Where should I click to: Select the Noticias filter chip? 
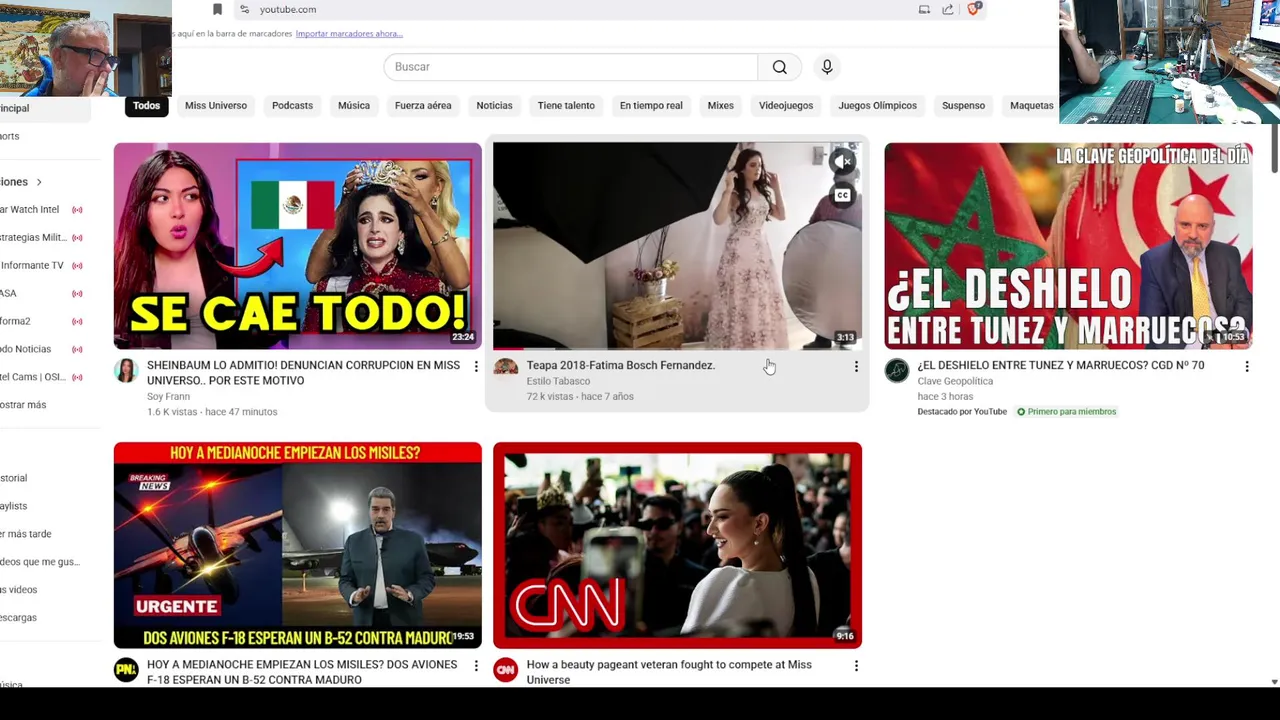(x=494, y=105)
